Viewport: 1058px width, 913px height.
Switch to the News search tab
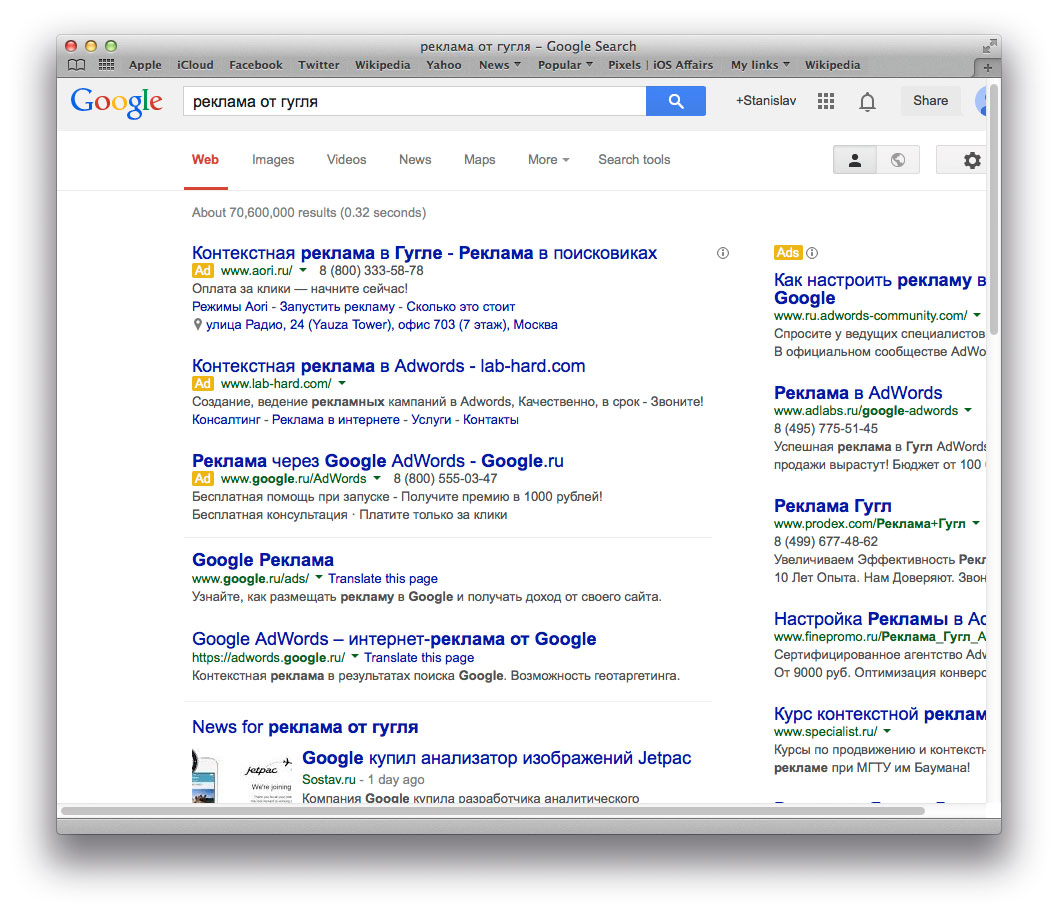415,160
